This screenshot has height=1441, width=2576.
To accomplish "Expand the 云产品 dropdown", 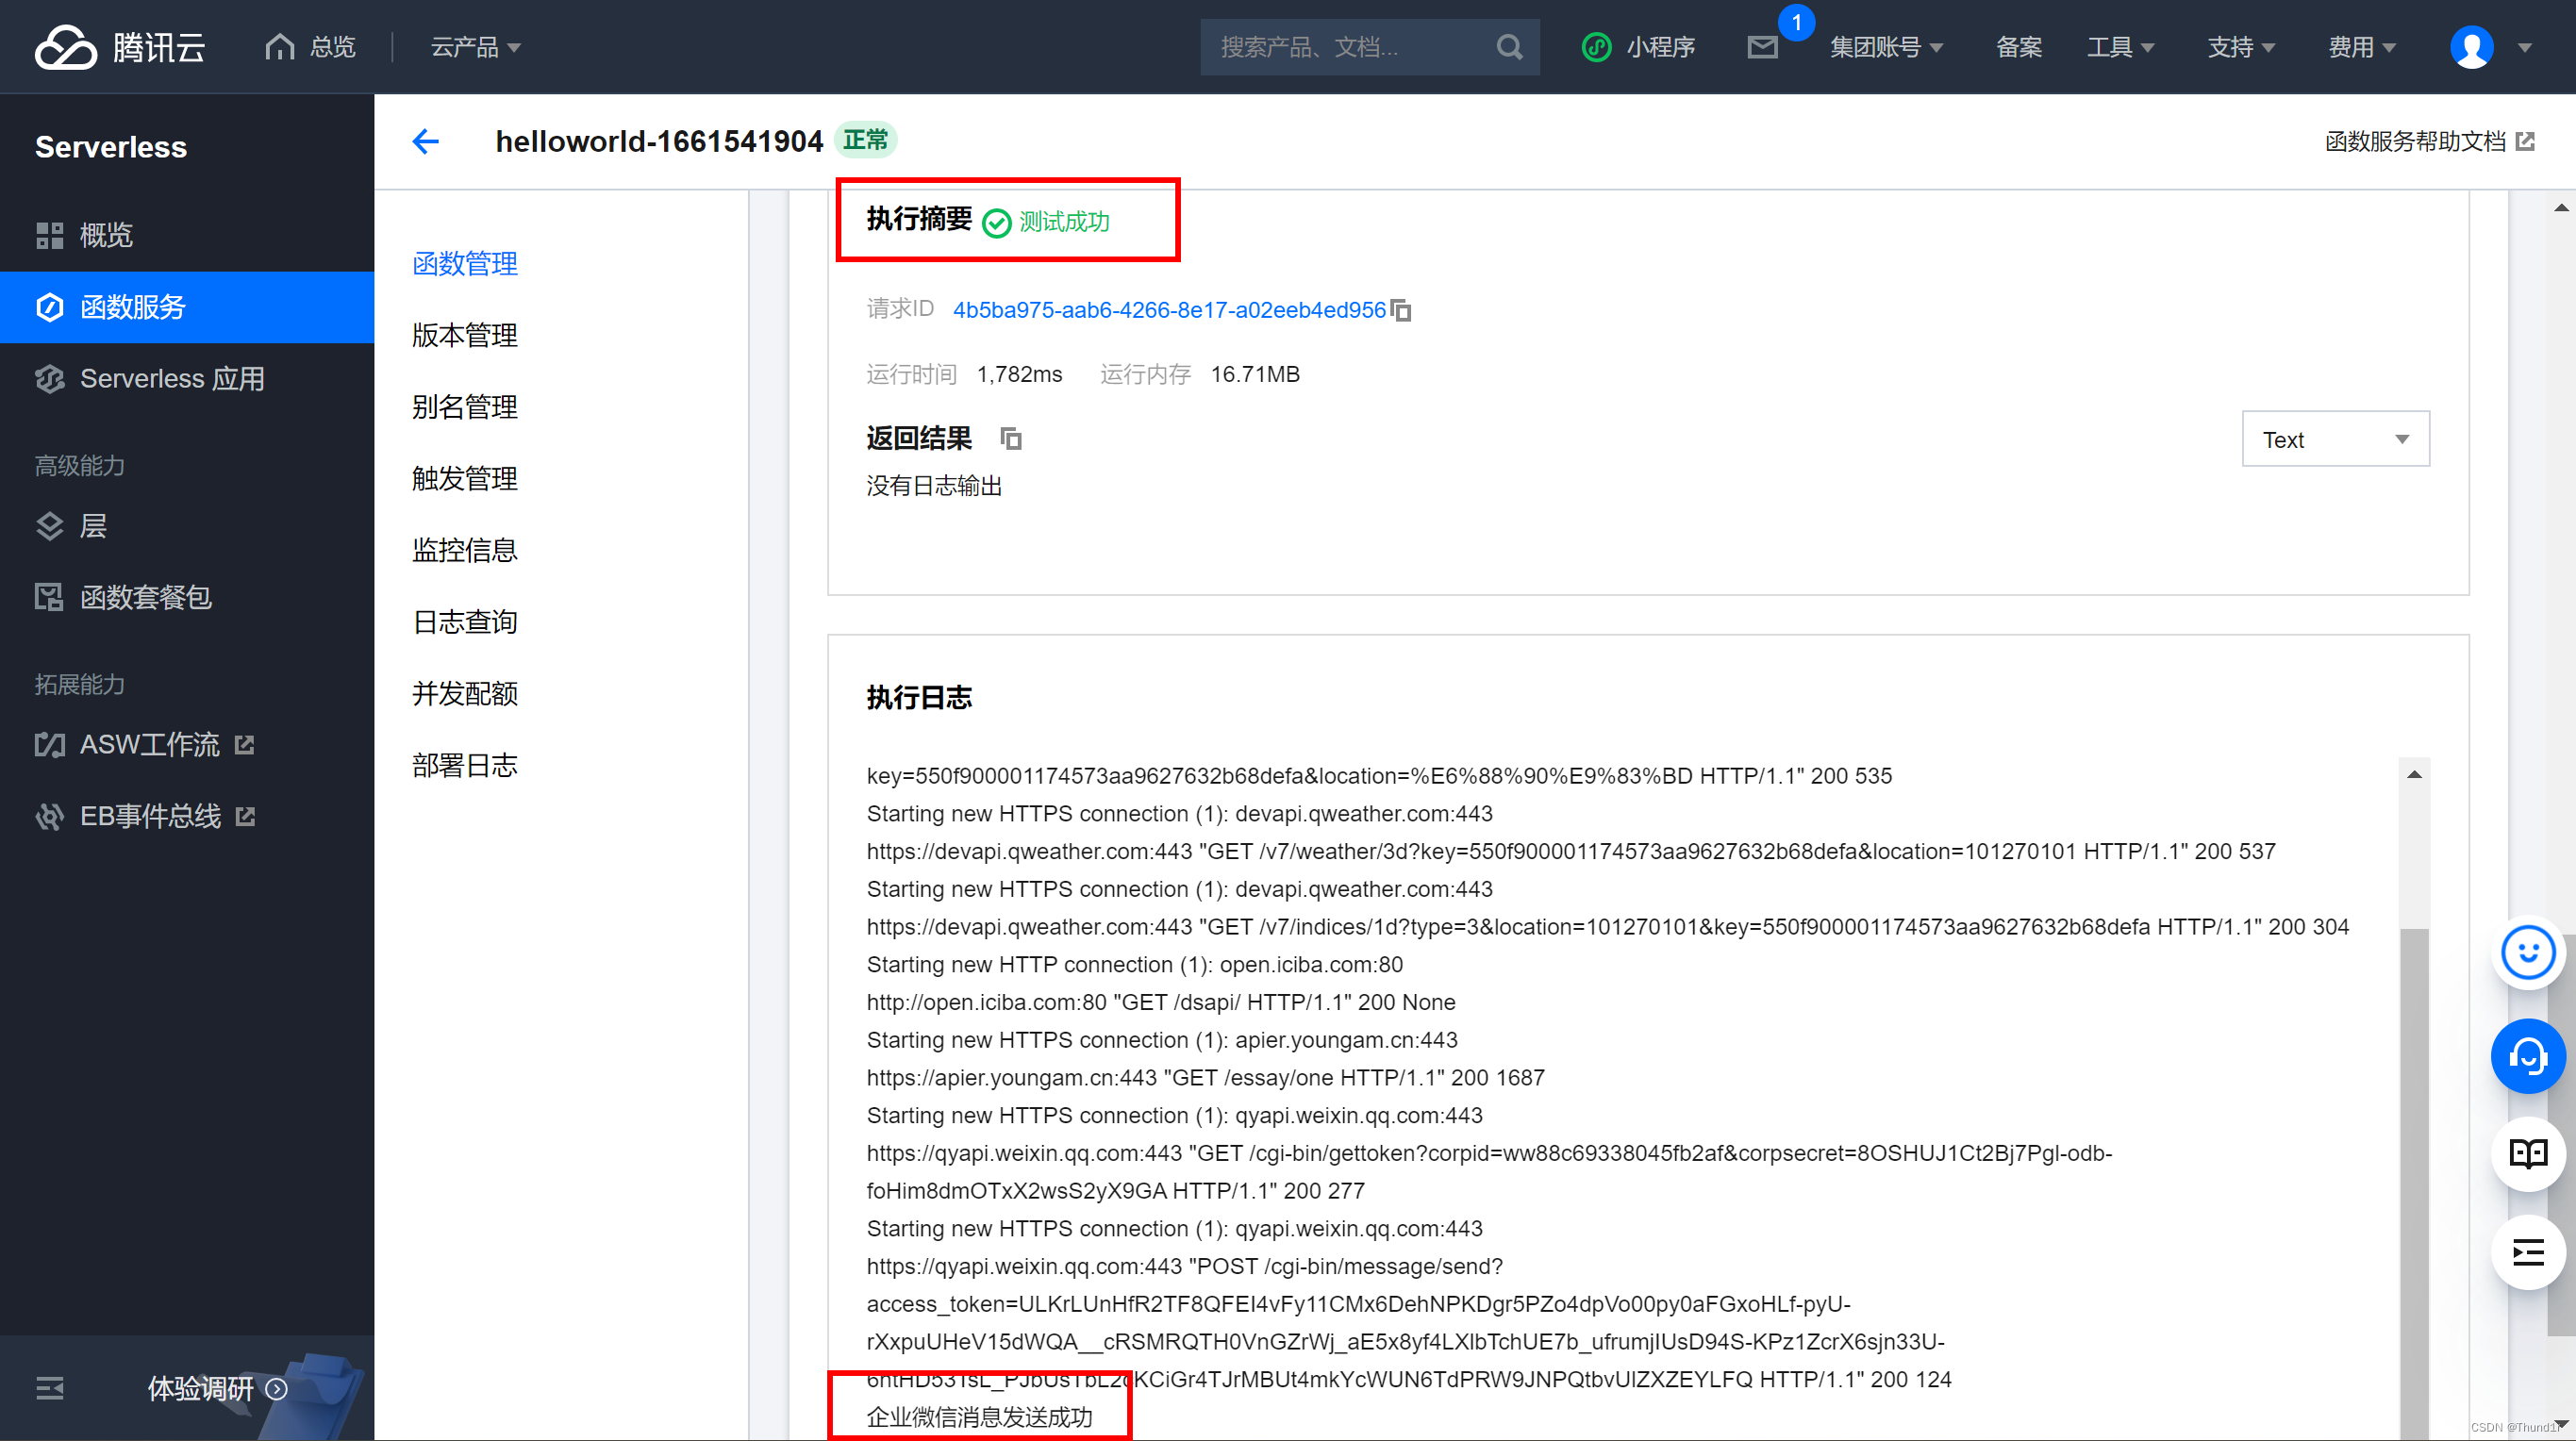I will [475, 47].
